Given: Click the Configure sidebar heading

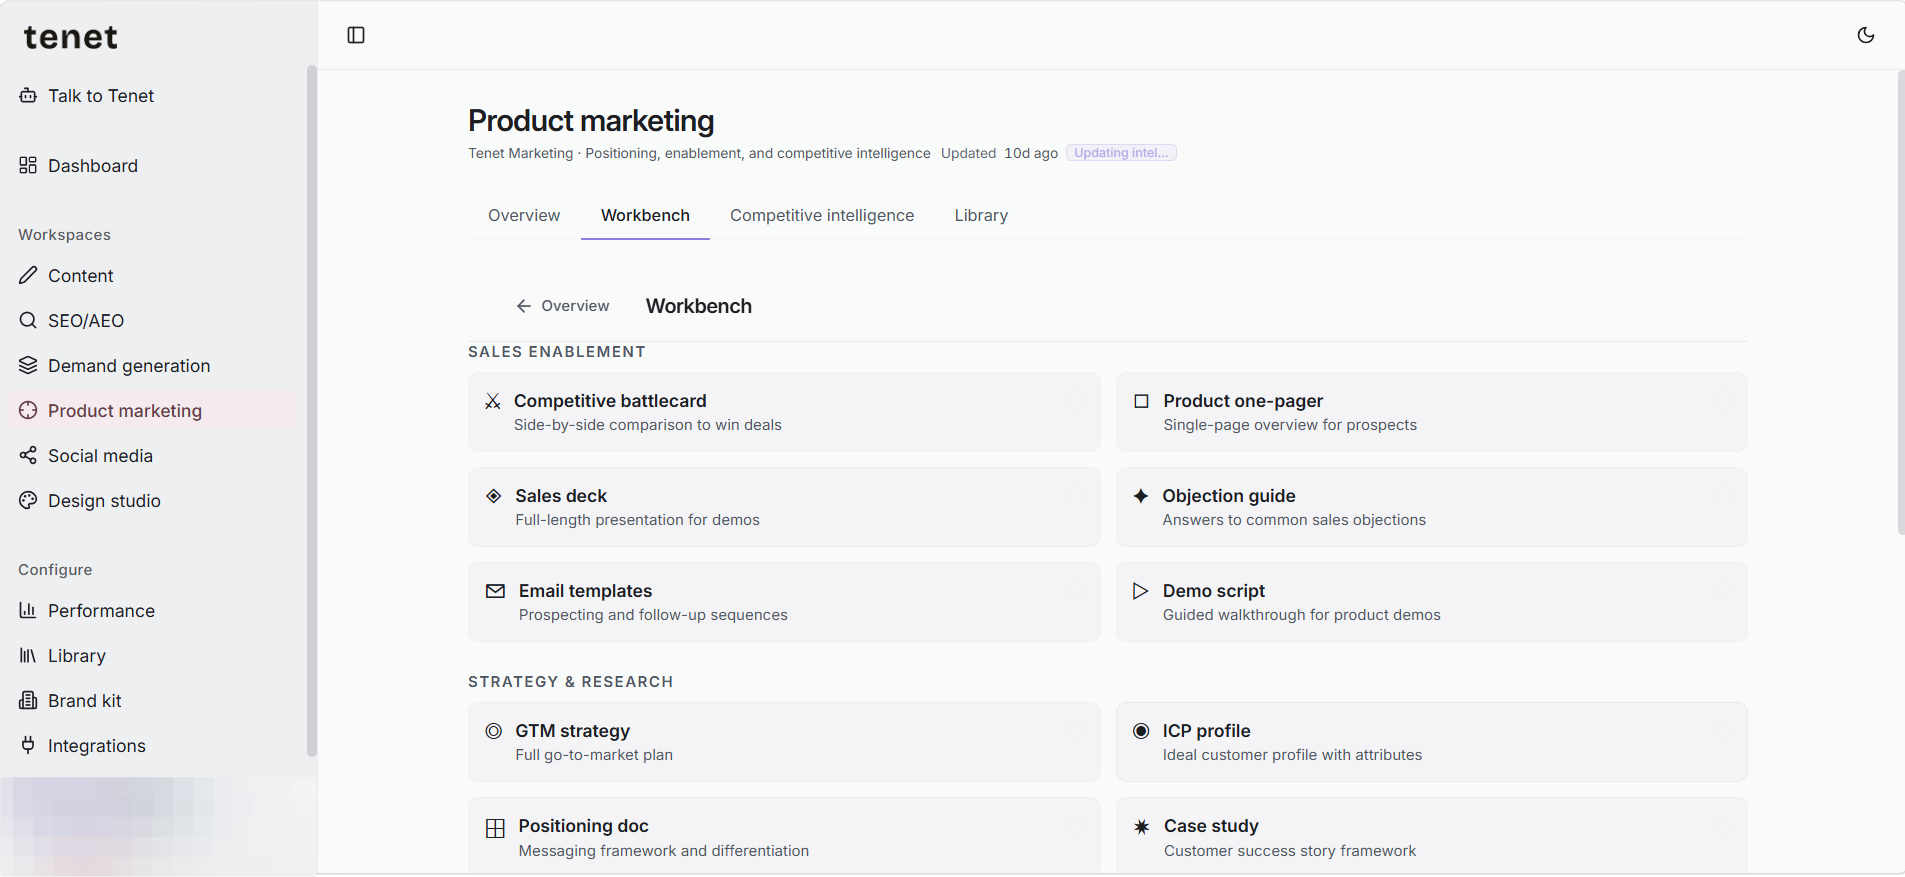Looking at the screenshot, I should point(55,570).
